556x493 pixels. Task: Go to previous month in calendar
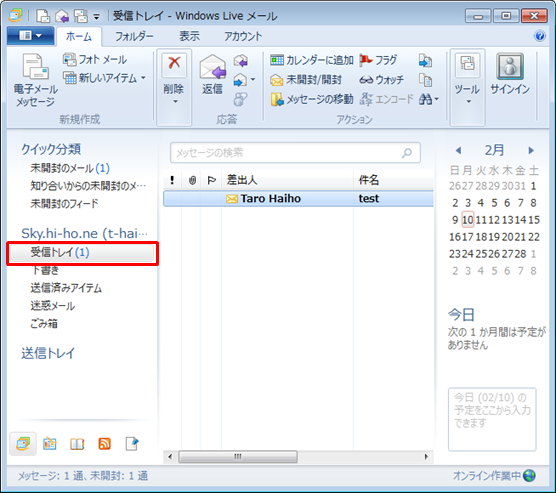pos(458,150)
